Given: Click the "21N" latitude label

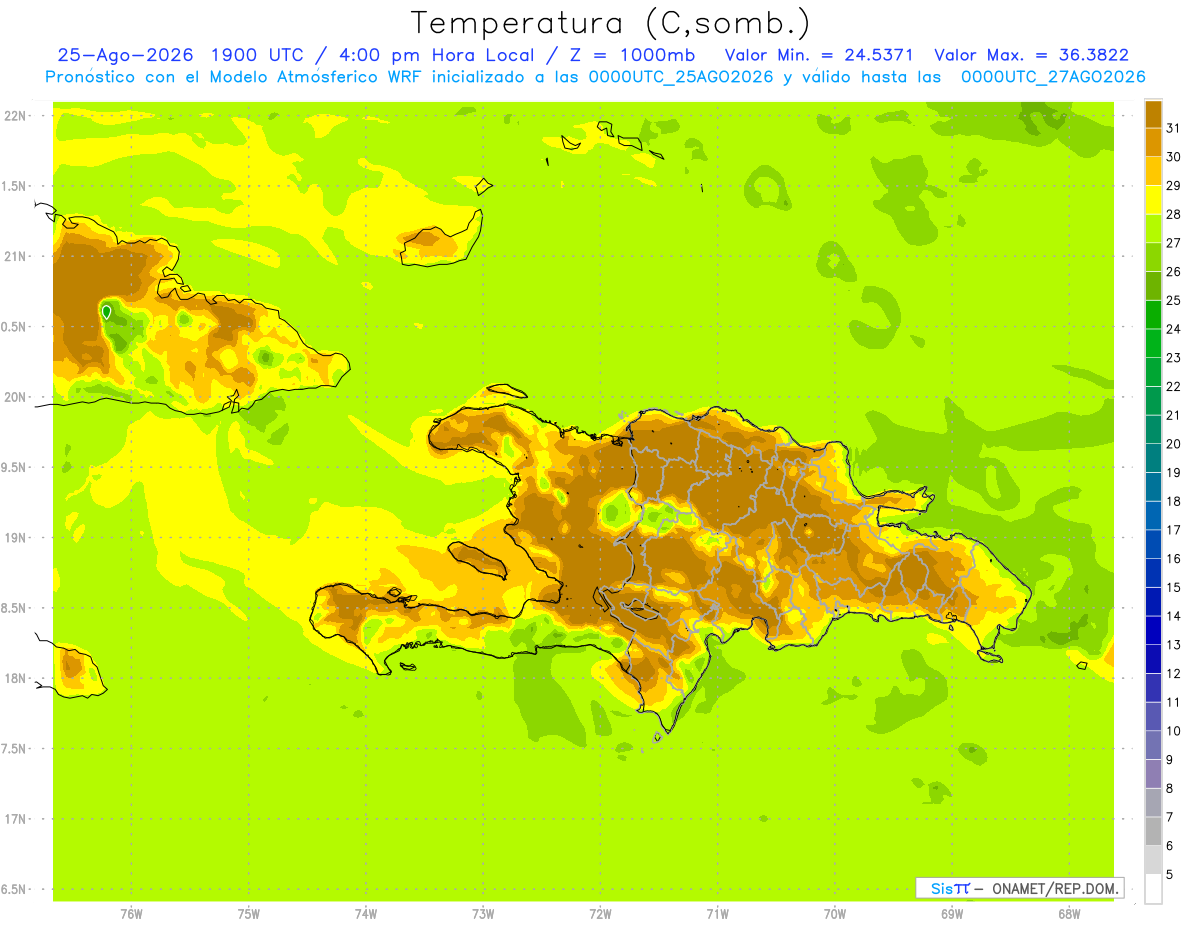Looking at the screenshot, I should coord(15,257).
